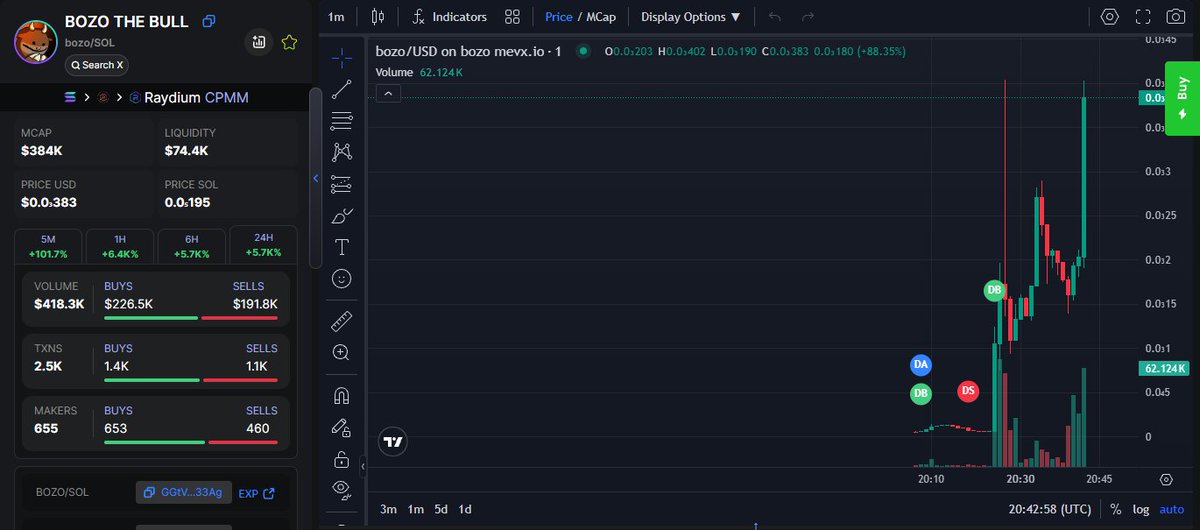
Task: Copy the BOZO THE BULL token name
Action: pos(209,21)
